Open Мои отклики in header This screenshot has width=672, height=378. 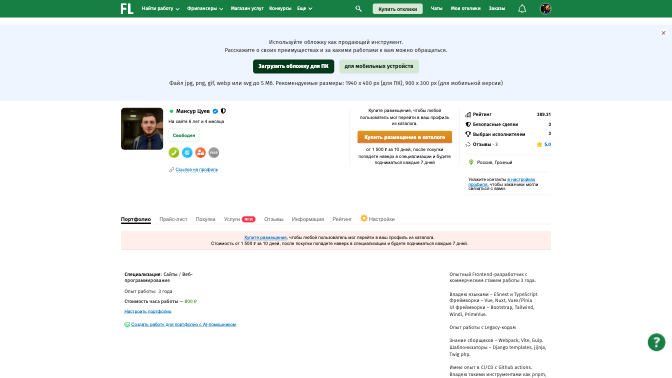pyautogui.click(x=465, y=9)
